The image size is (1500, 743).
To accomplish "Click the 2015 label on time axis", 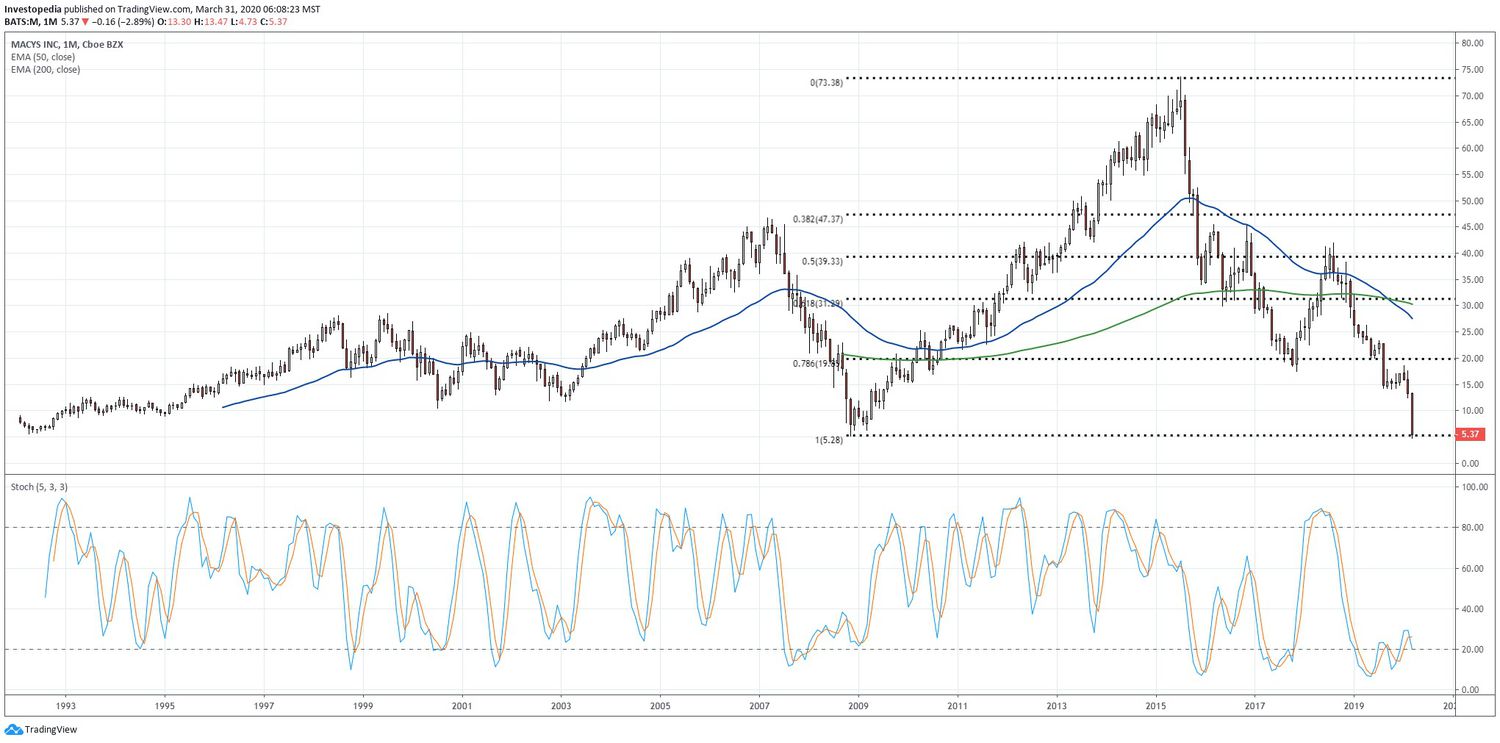I will pos(1155,705).
